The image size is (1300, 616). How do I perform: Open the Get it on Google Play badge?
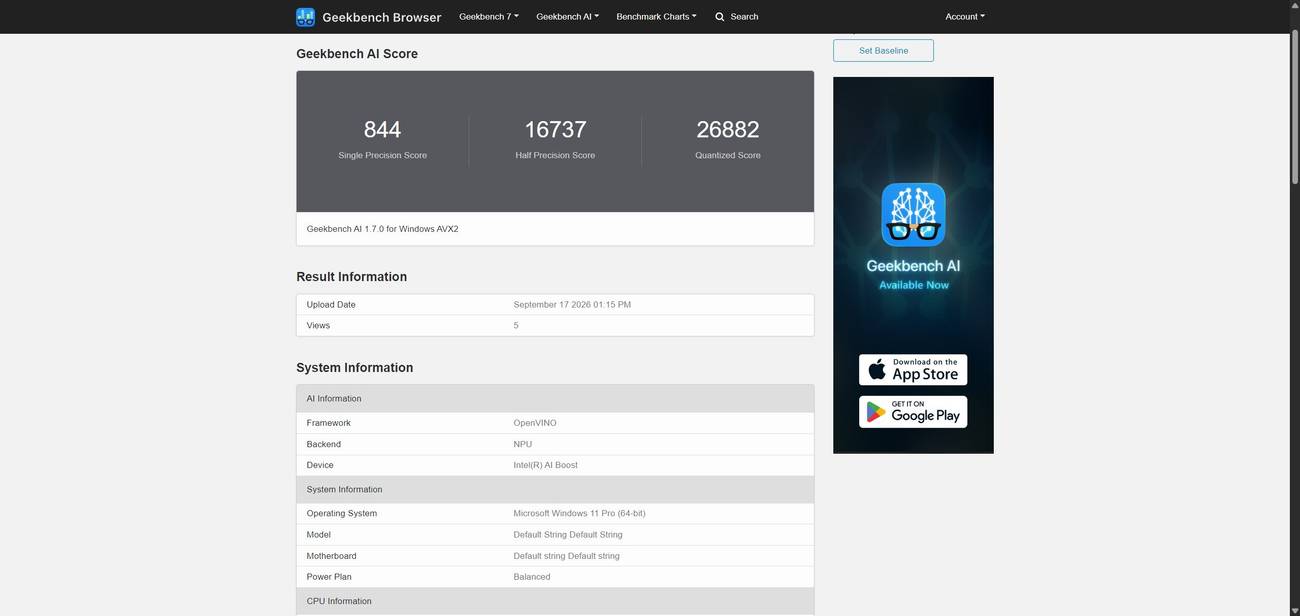click(x=913, y=412)
